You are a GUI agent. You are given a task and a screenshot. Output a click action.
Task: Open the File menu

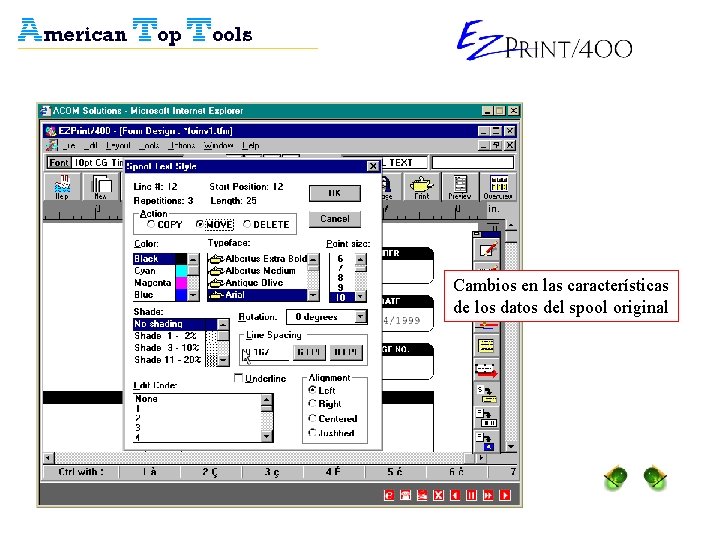(x=69, y=146)
